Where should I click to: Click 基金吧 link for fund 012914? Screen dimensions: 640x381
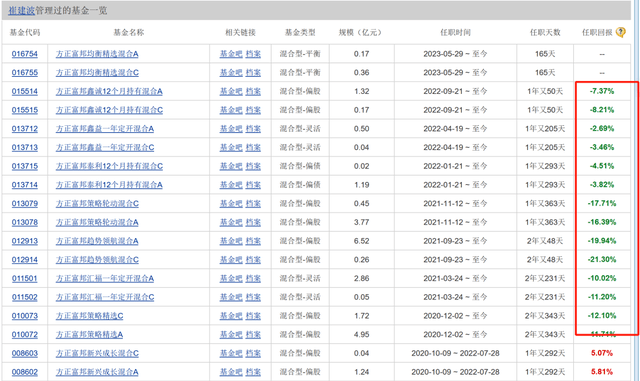click(231, 260)
